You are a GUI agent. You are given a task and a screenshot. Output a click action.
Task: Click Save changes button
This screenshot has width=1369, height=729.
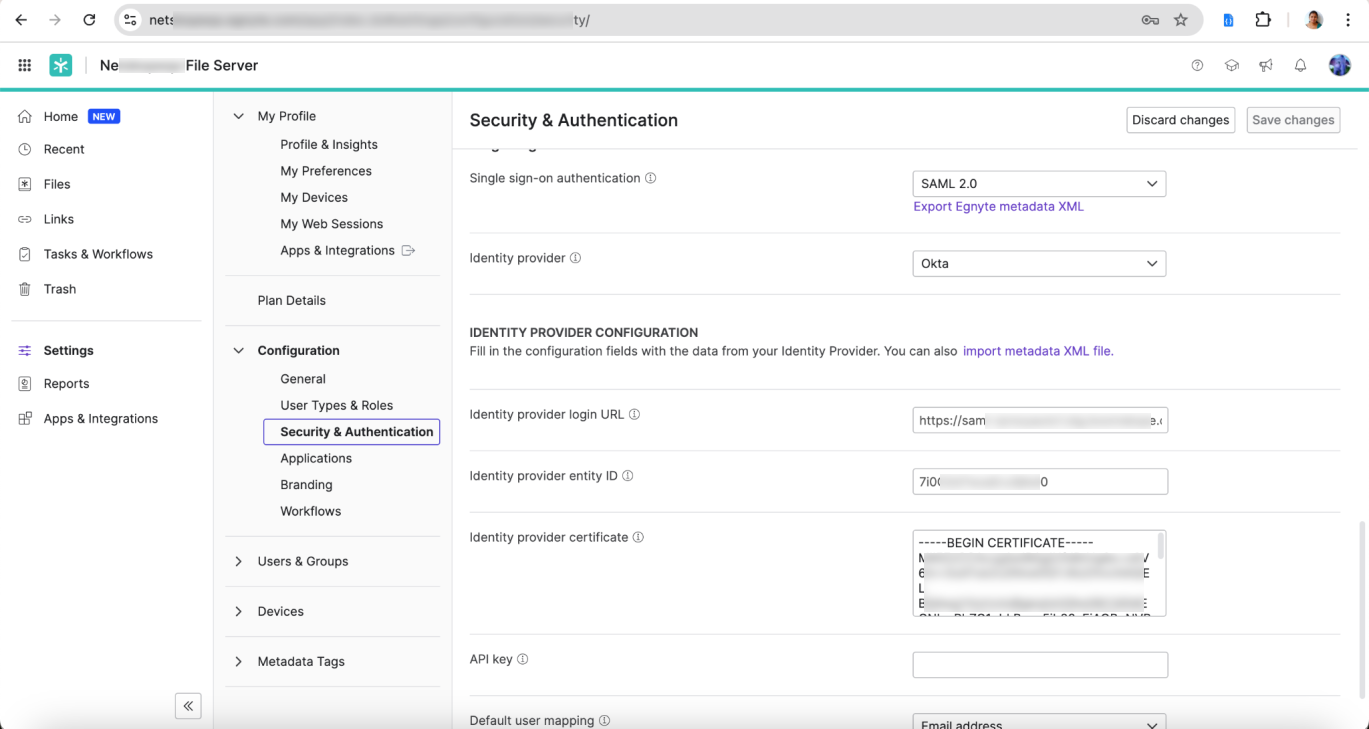pos(1293,120)
